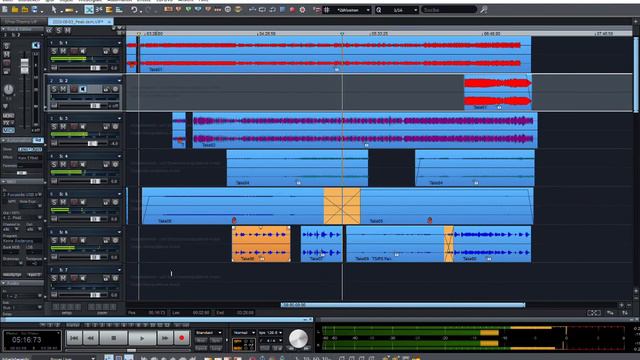Screen dimensions: 640x360
Task: Open the time signature dropdown in transport
Action: click(x=270, y=340)
